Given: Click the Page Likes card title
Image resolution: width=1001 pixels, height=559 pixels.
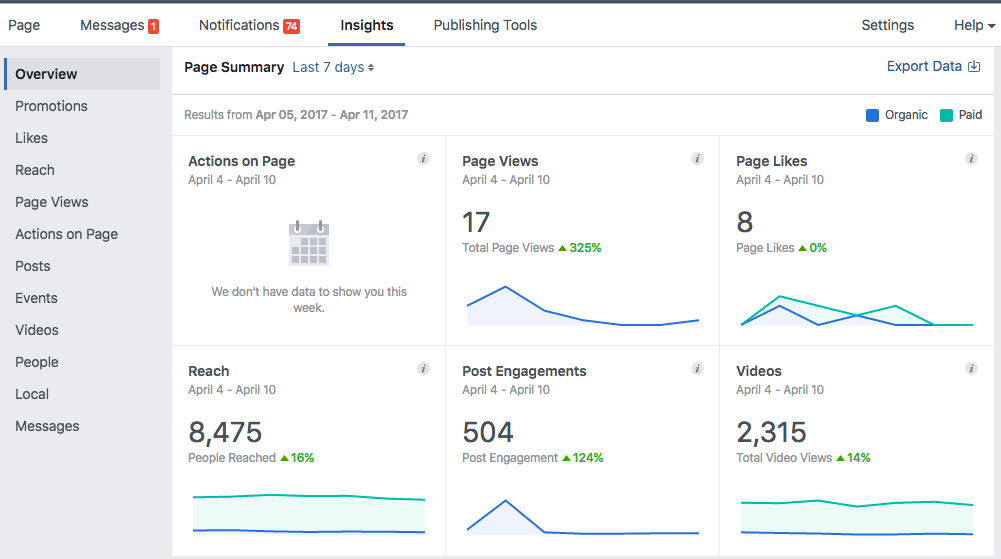Looking at the screenshot, I should click(x=771, y=161).
